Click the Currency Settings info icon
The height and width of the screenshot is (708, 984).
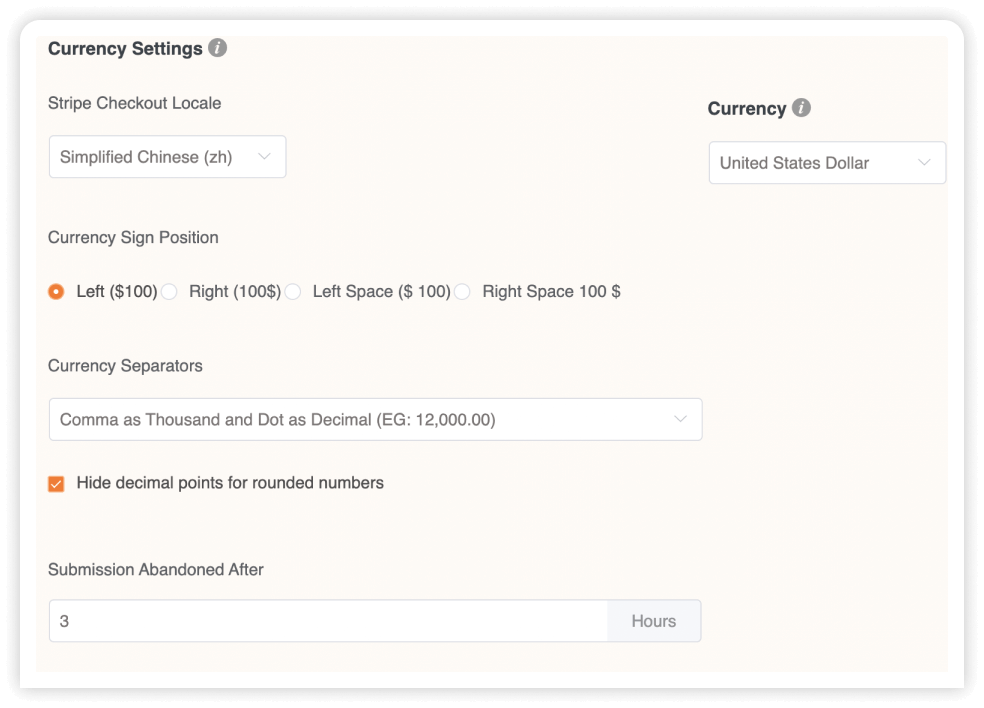[217, 48]
